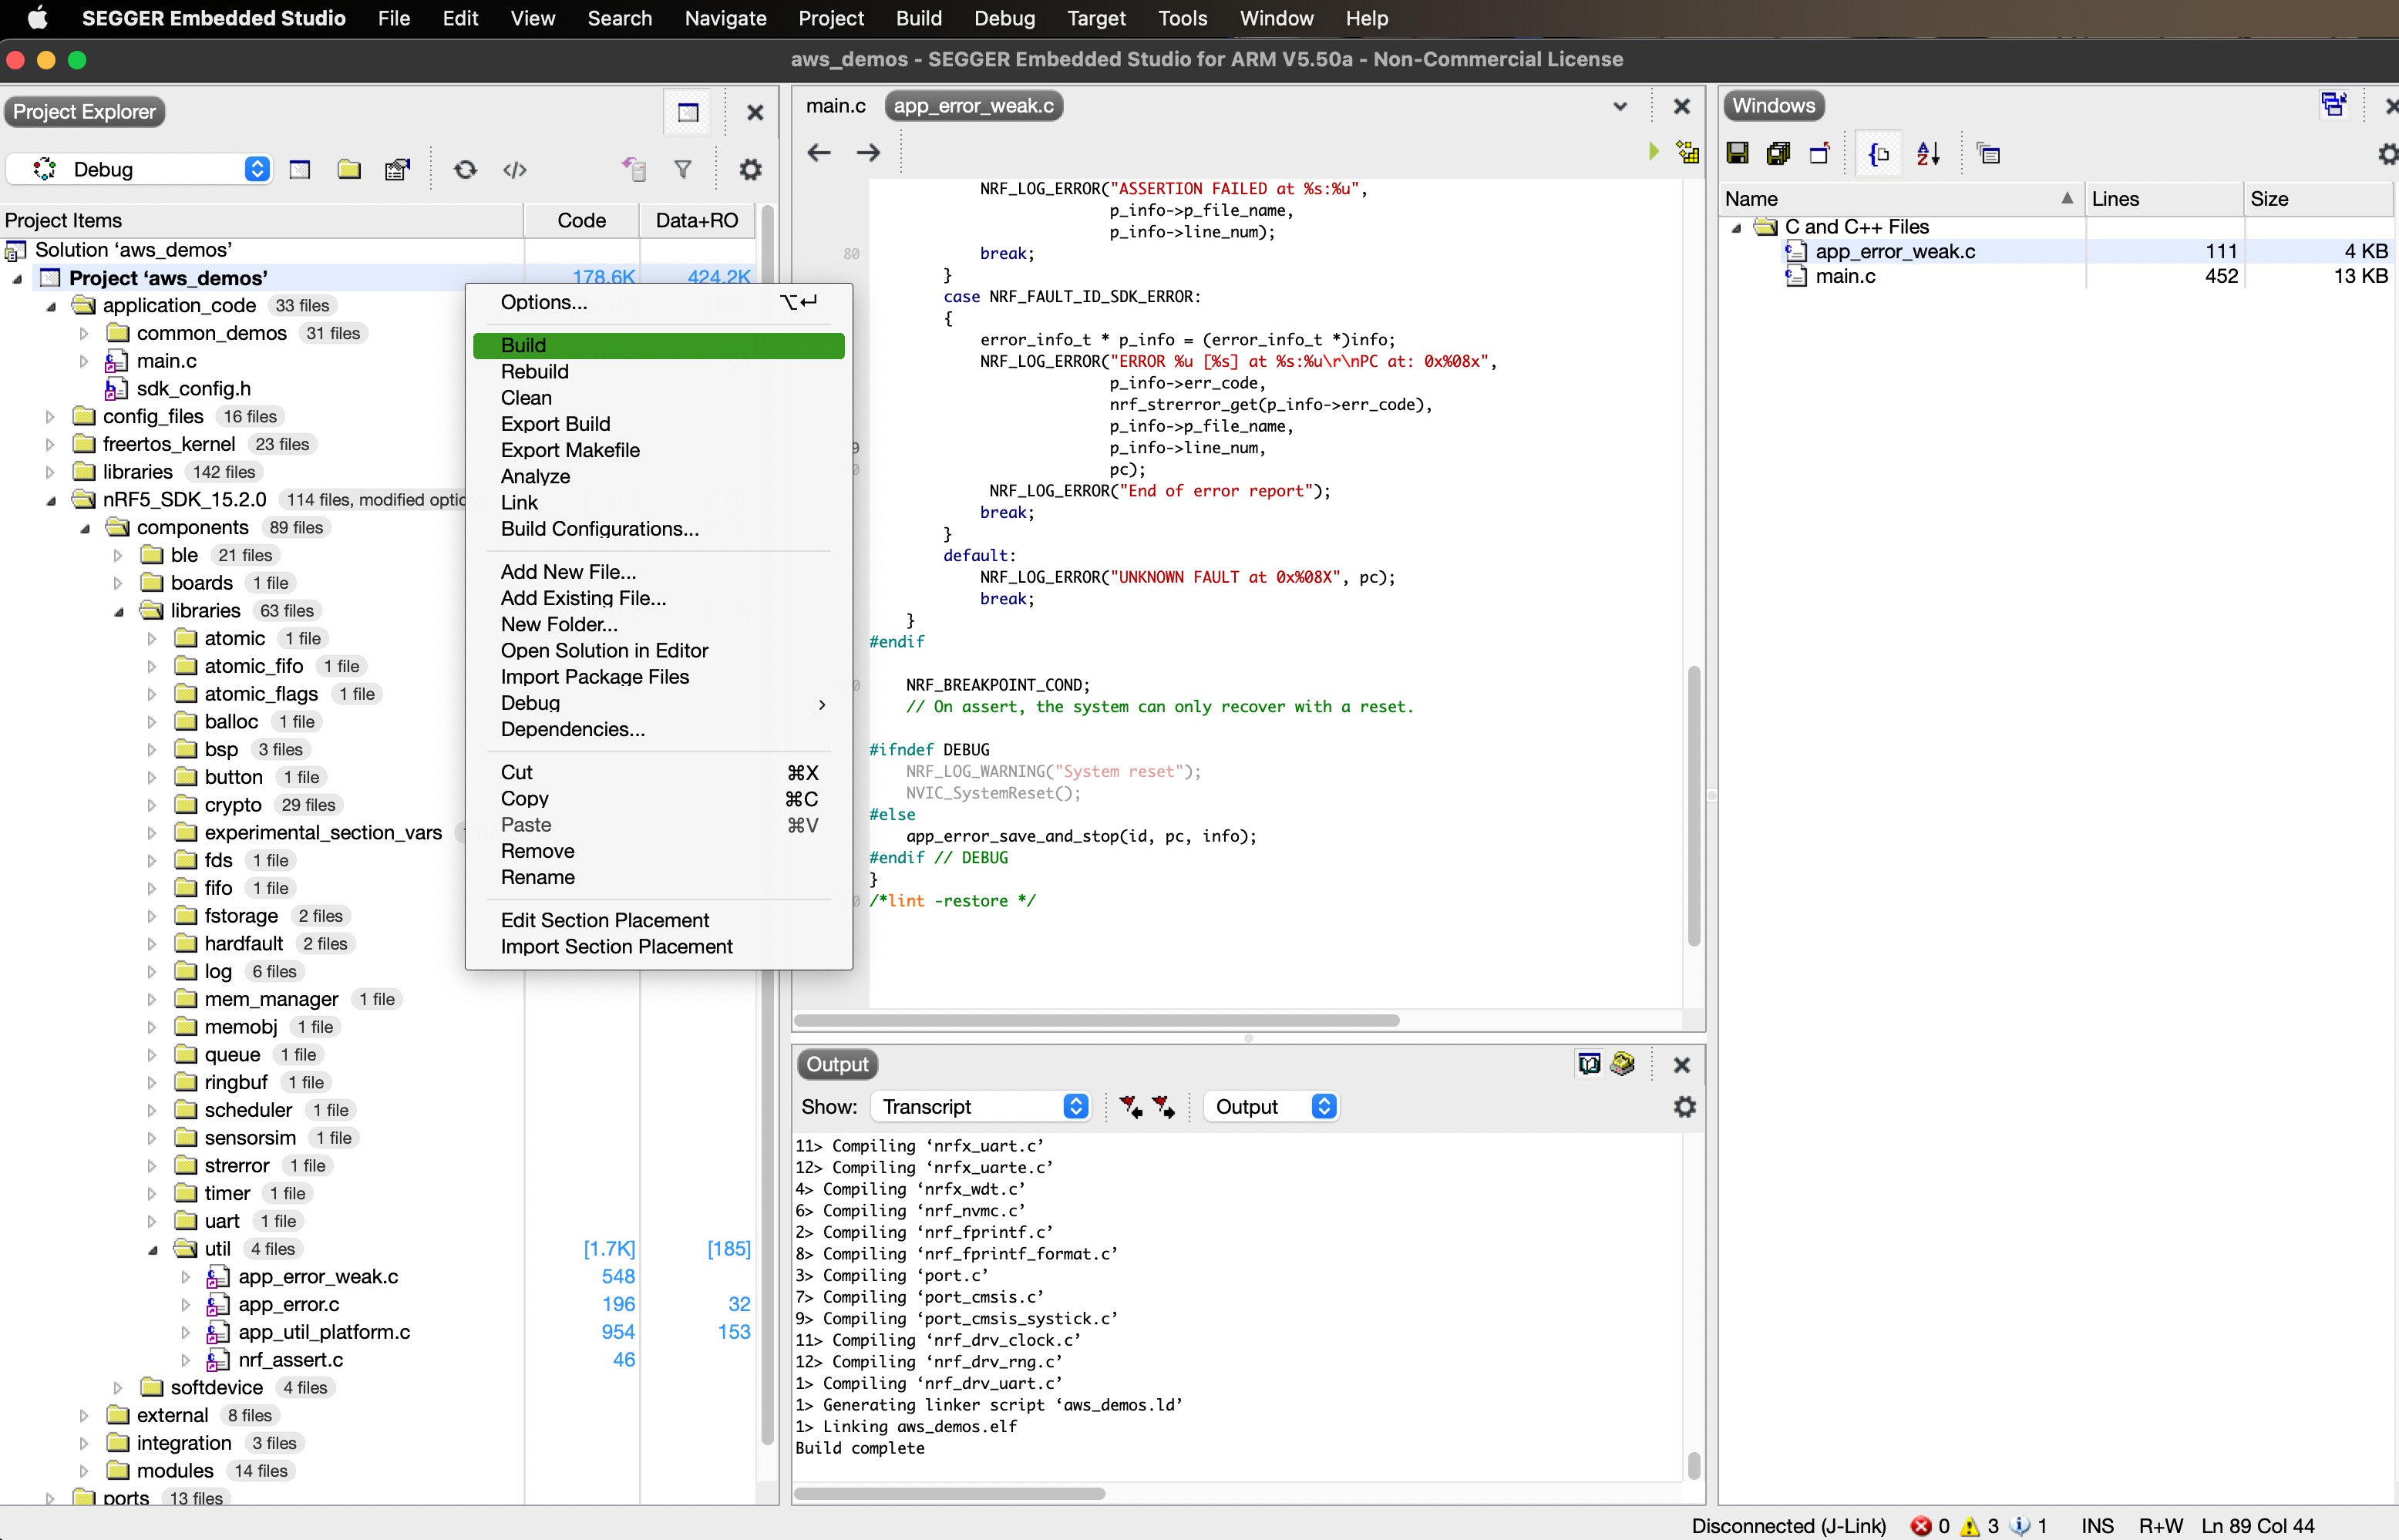Toggle group-by-type braces icon in Windows panel

tap(1879, 154)
